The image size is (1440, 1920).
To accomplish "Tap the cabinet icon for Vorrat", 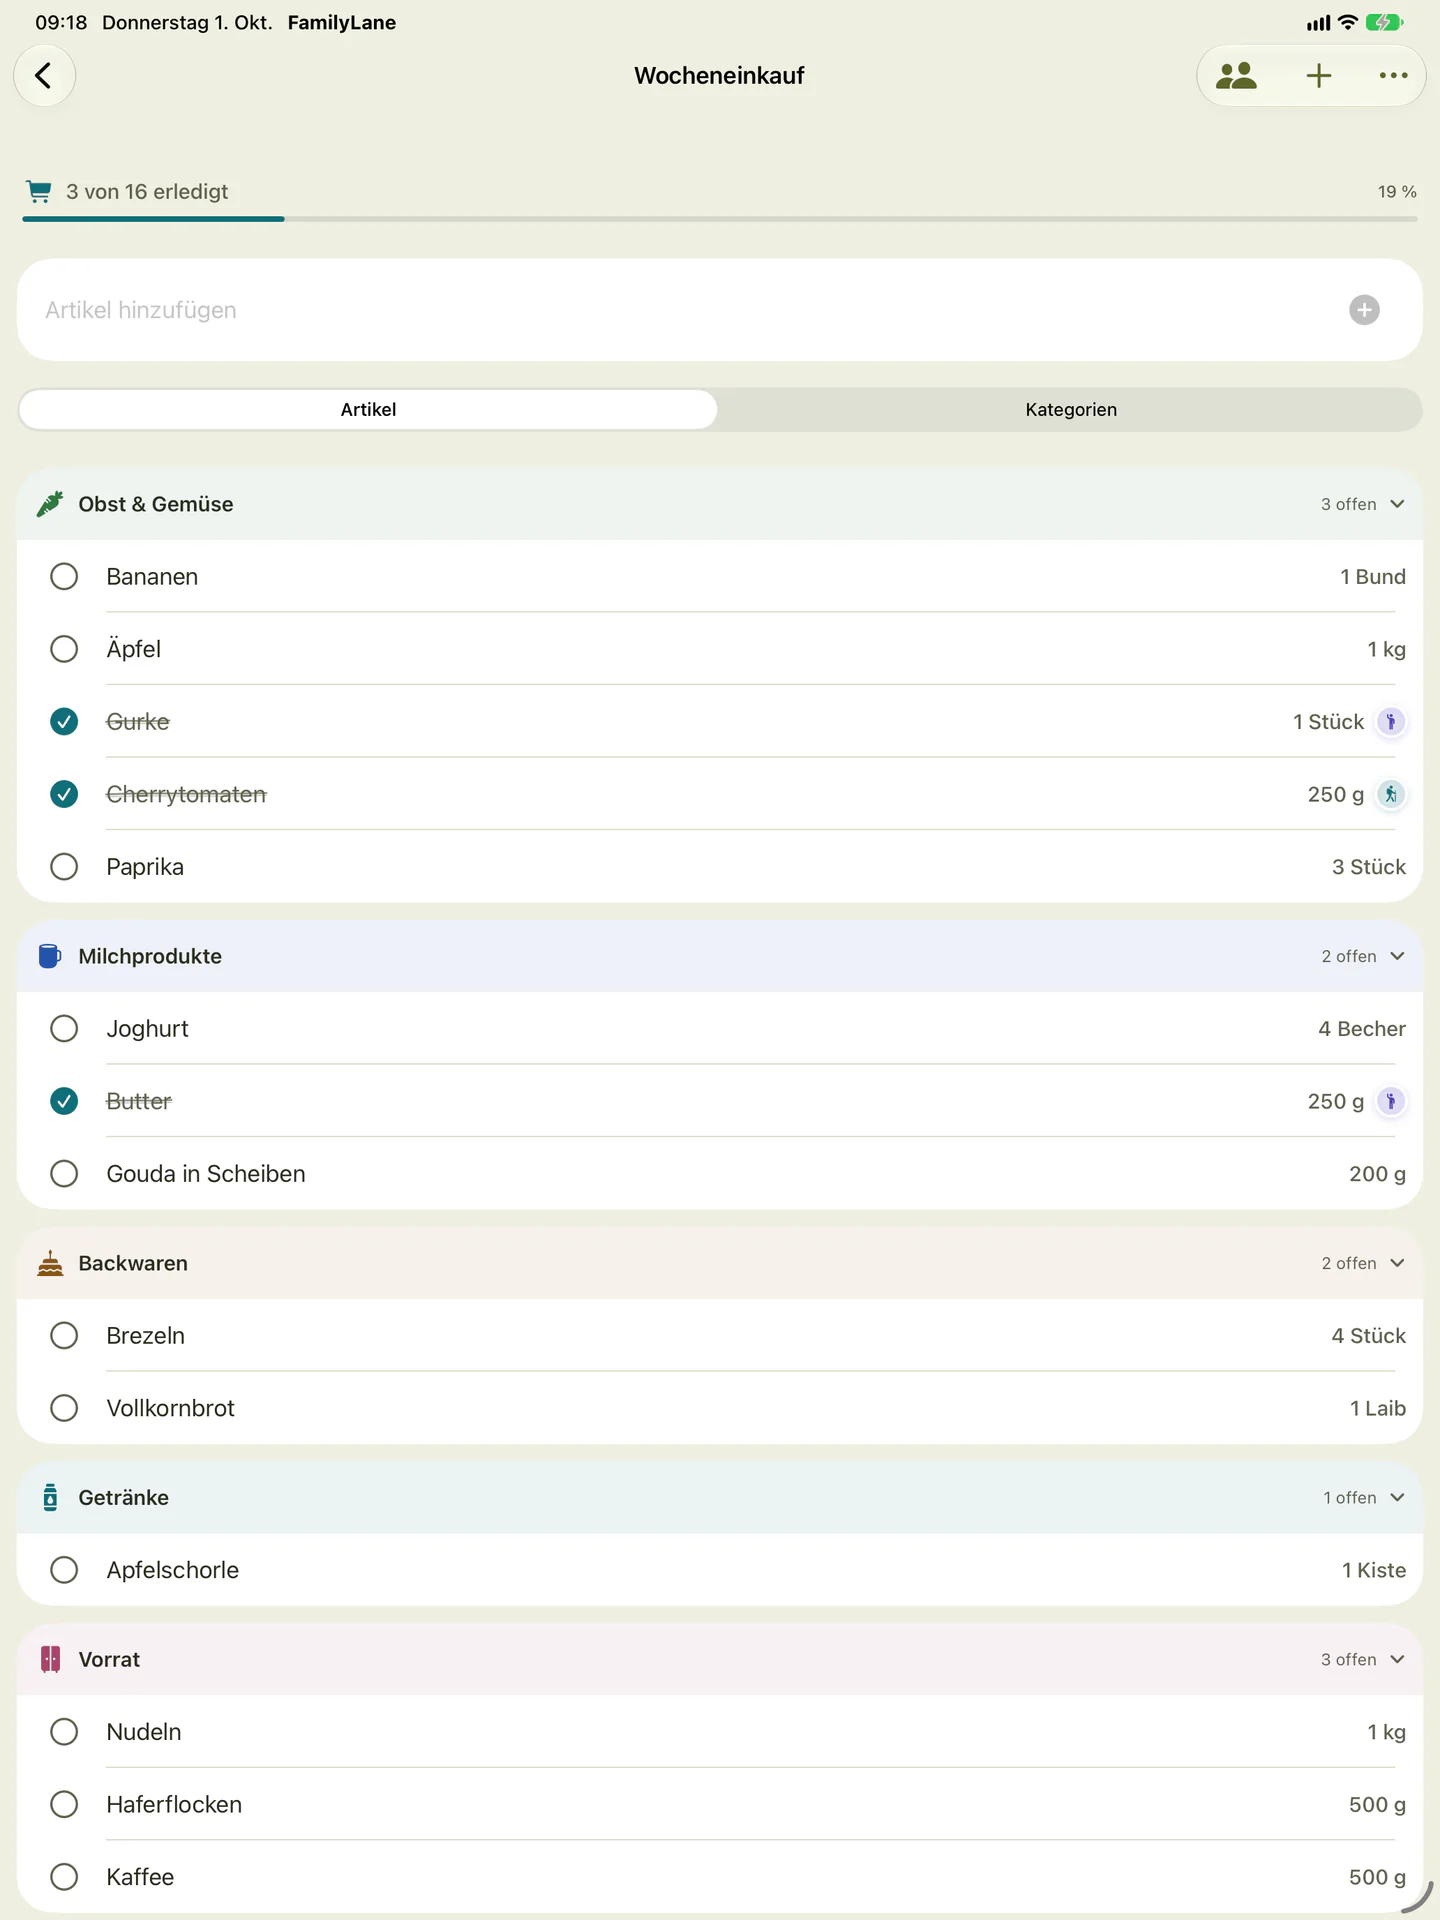I will tap(50, 1659).
